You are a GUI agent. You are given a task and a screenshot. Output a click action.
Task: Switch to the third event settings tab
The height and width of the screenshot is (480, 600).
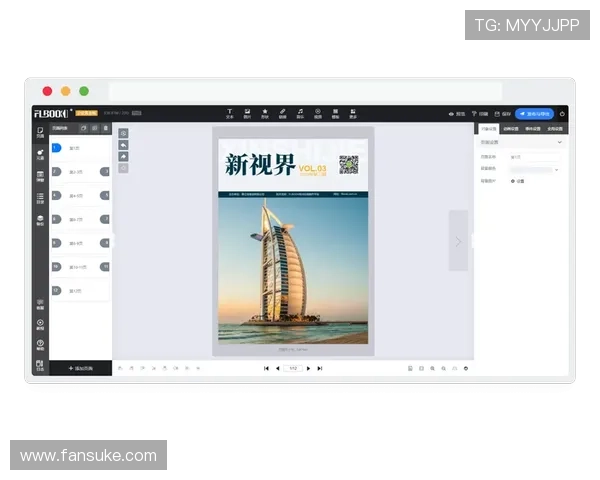[533, 129]
